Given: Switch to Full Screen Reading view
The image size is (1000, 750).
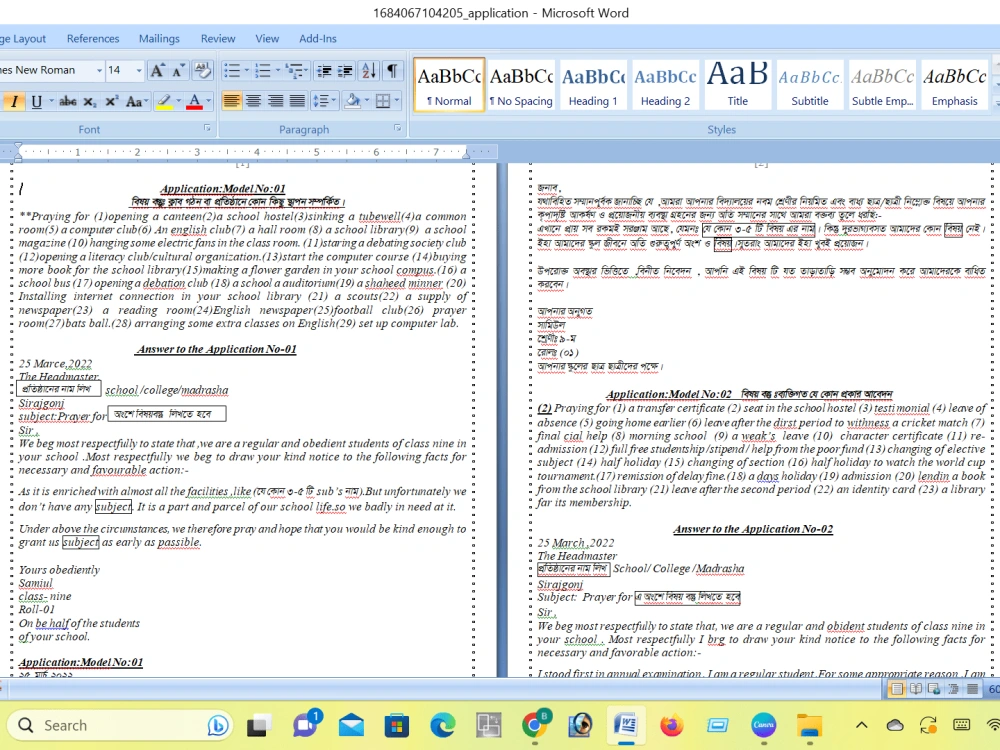Looking at the screenshot, I should [916, 689].
